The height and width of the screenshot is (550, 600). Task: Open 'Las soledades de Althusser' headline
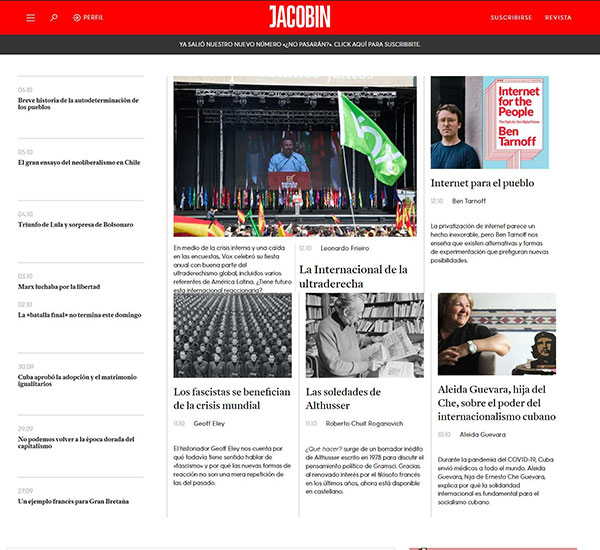pyautogui.click(x=343, y=398)
